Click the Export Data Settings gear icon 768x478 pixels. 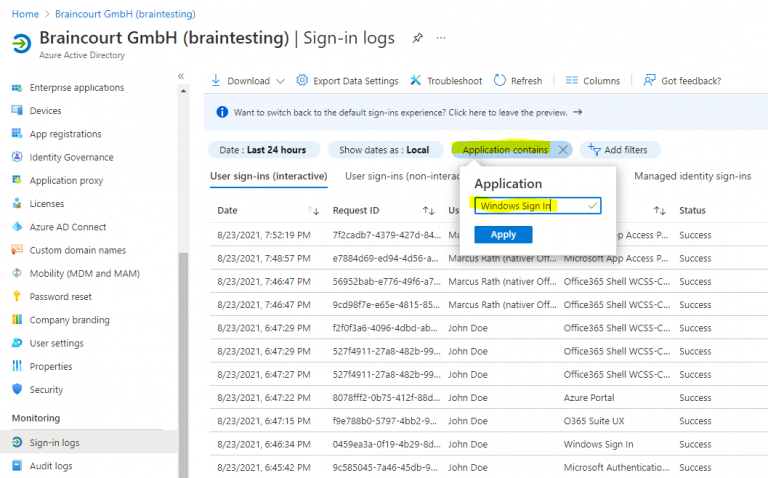point(302,80)
